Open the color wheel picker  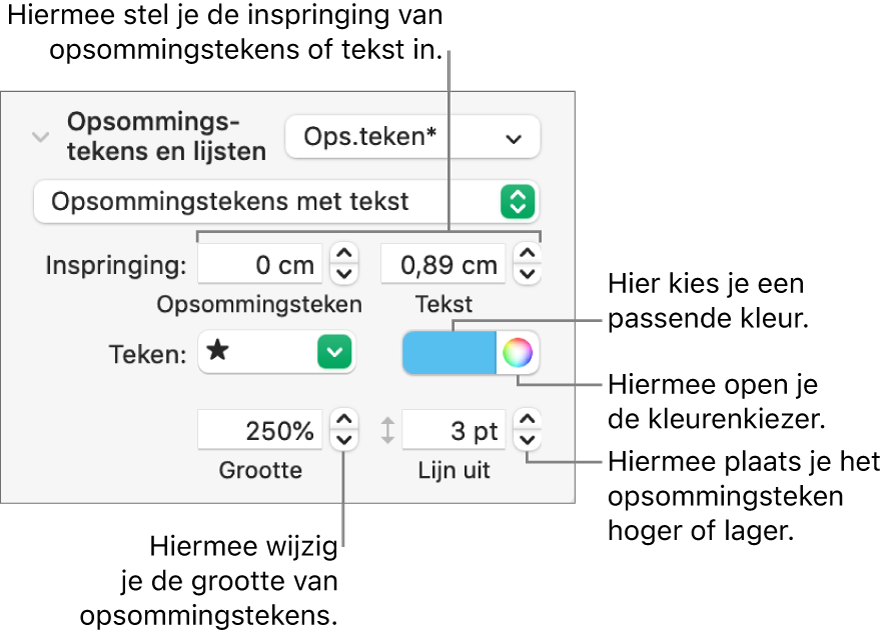[518, 353]
